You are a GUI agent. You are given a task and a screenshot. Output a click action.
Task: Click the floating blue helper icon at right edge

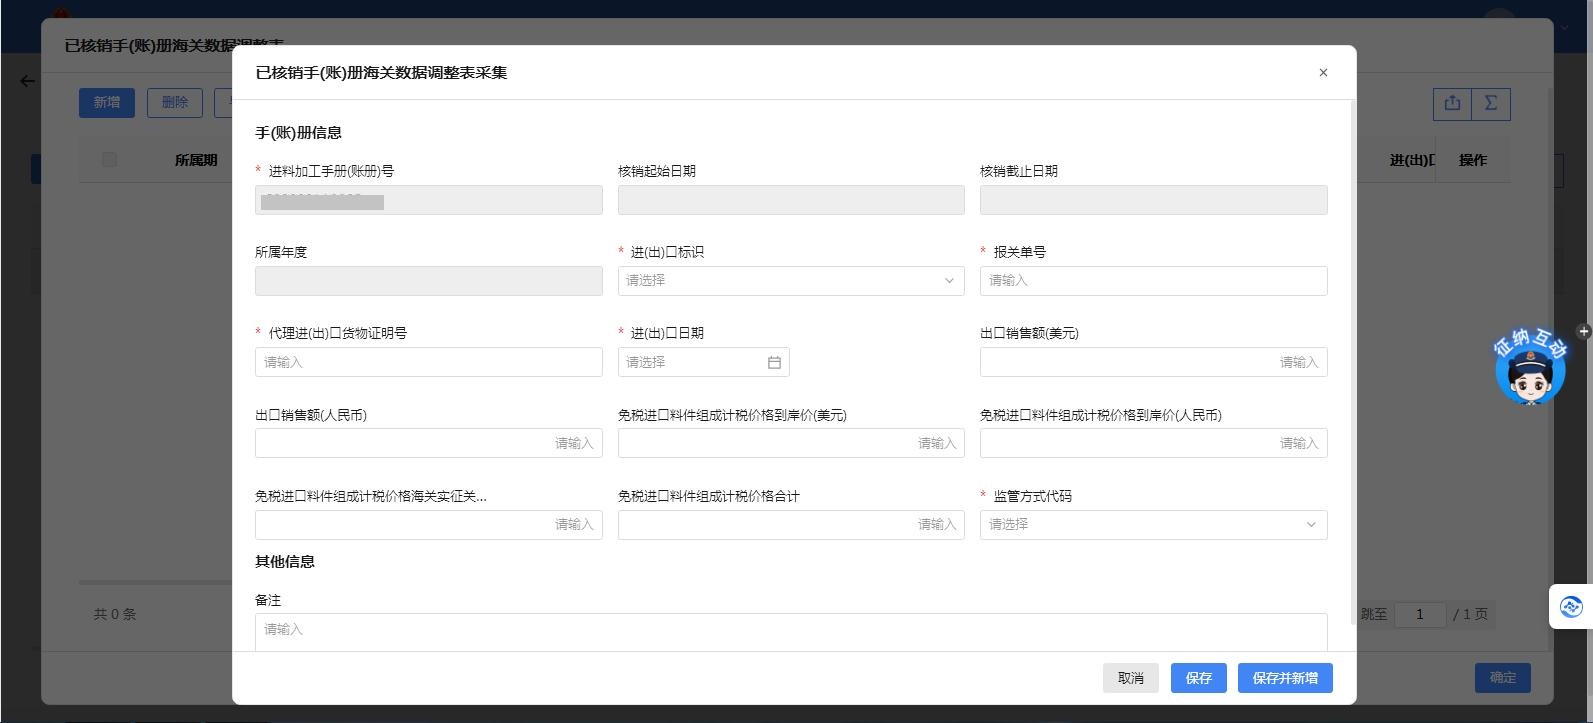pyautogui.click(x=1570, y=606)
